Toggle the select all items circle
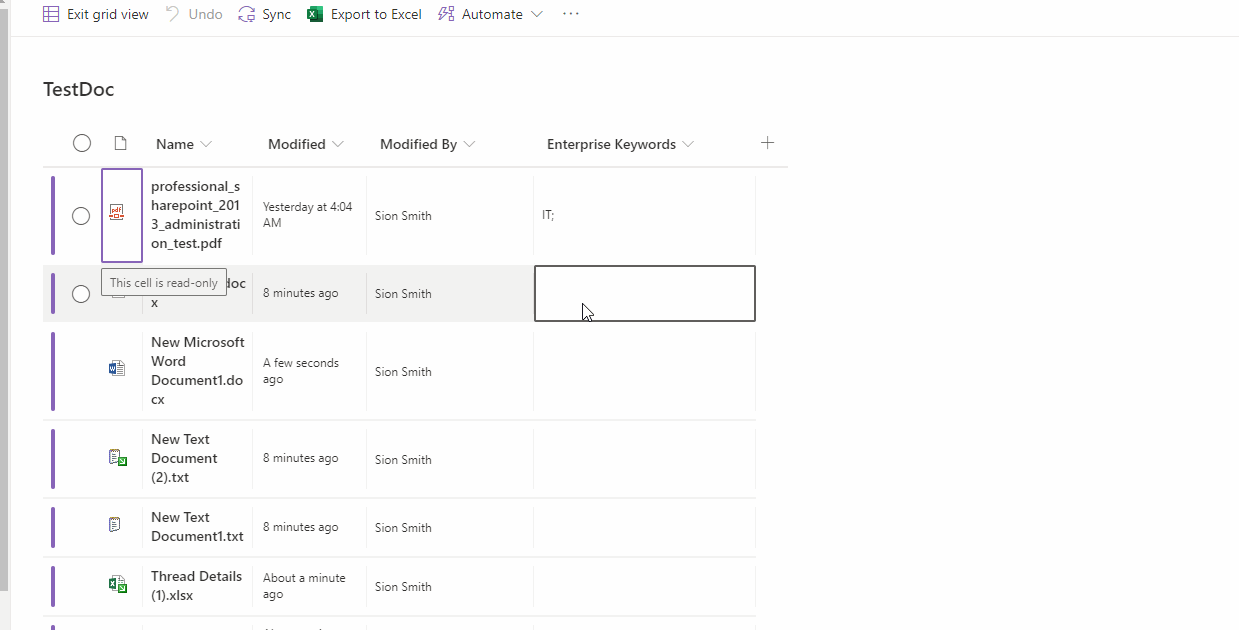Viewport: 1239px width, 630px height. 82,143
